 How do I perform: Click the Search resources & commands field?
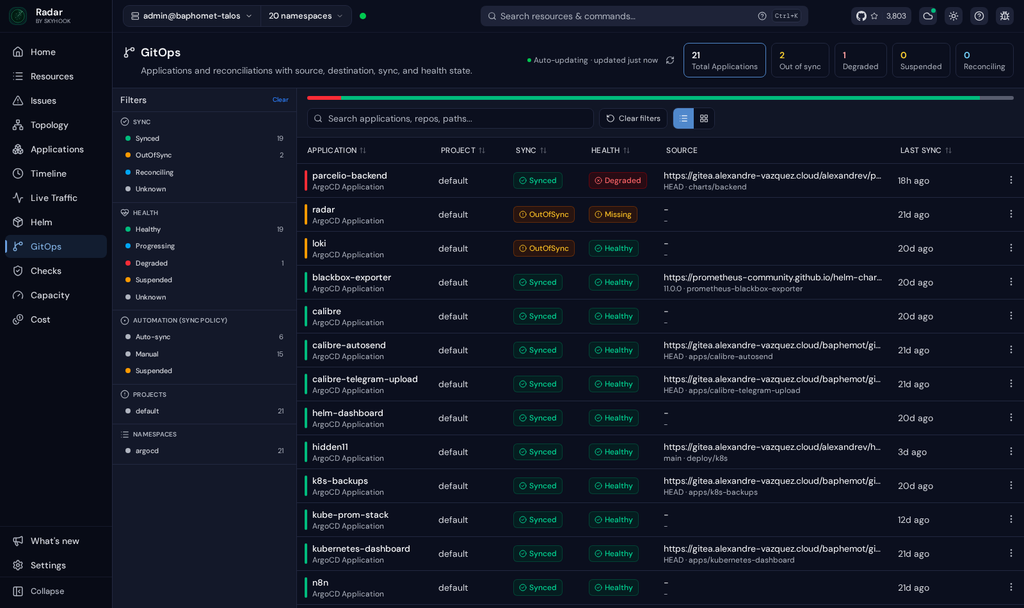(644, 16)
